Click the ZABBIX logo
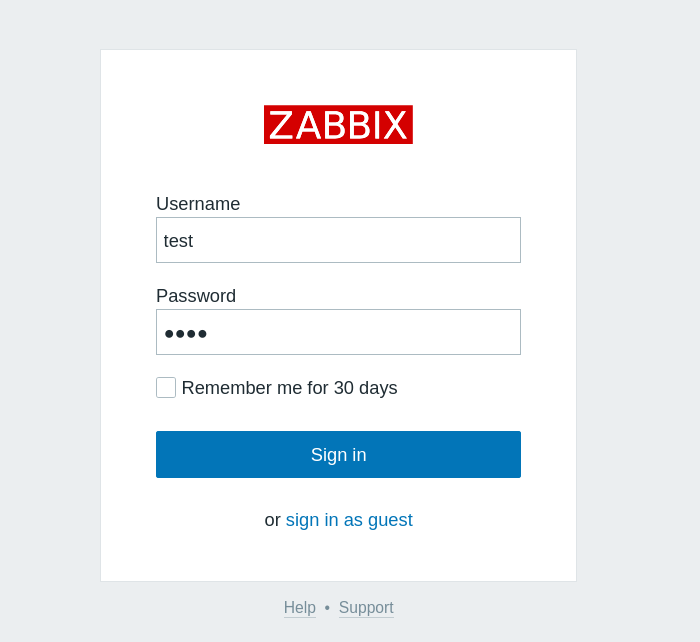 [338, 125]
